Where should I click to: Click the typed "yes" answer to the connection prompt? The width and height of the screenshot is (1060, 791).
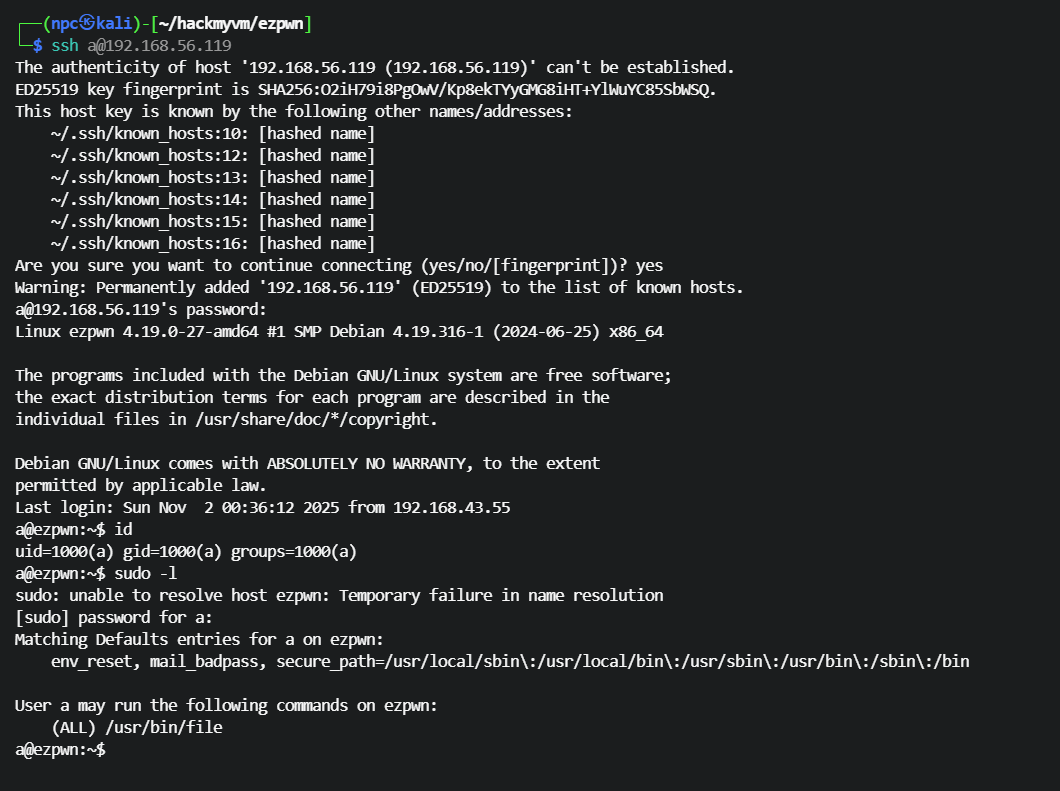tap(647, 265)
